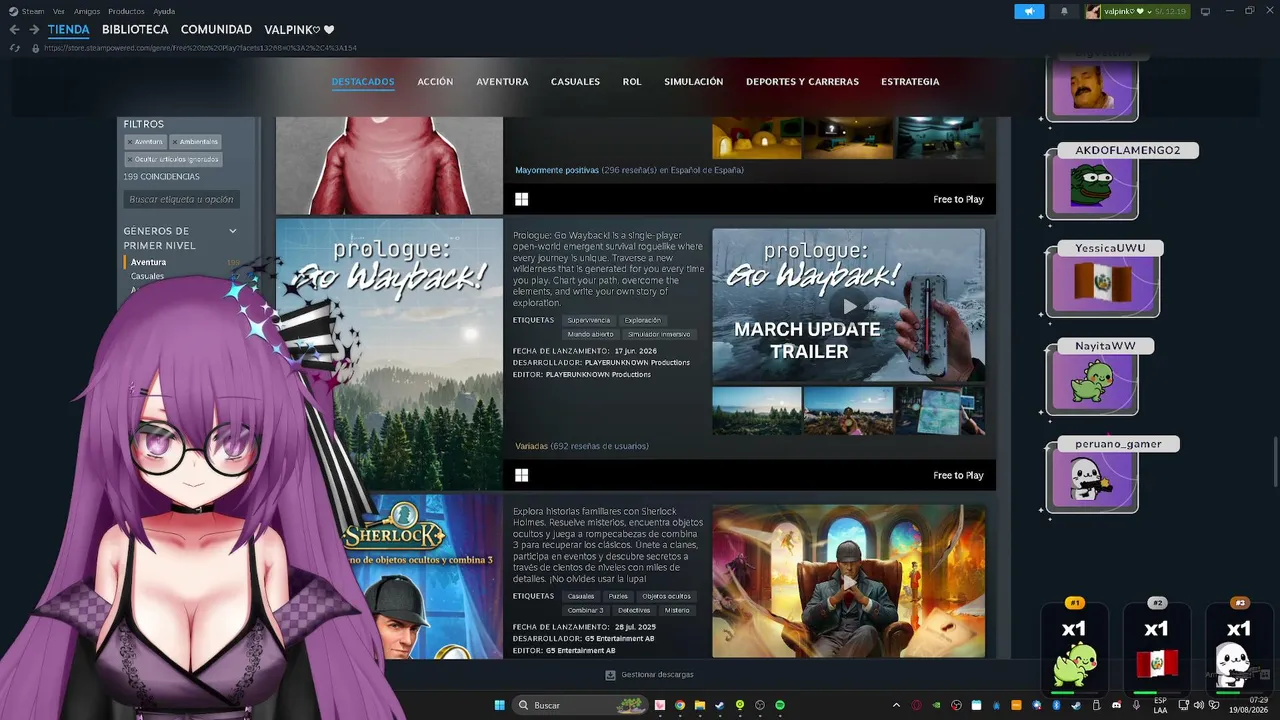Click the Windows platform icon for Prologue: Go Wayback!
1280x720 pixels.
point(521,475)
